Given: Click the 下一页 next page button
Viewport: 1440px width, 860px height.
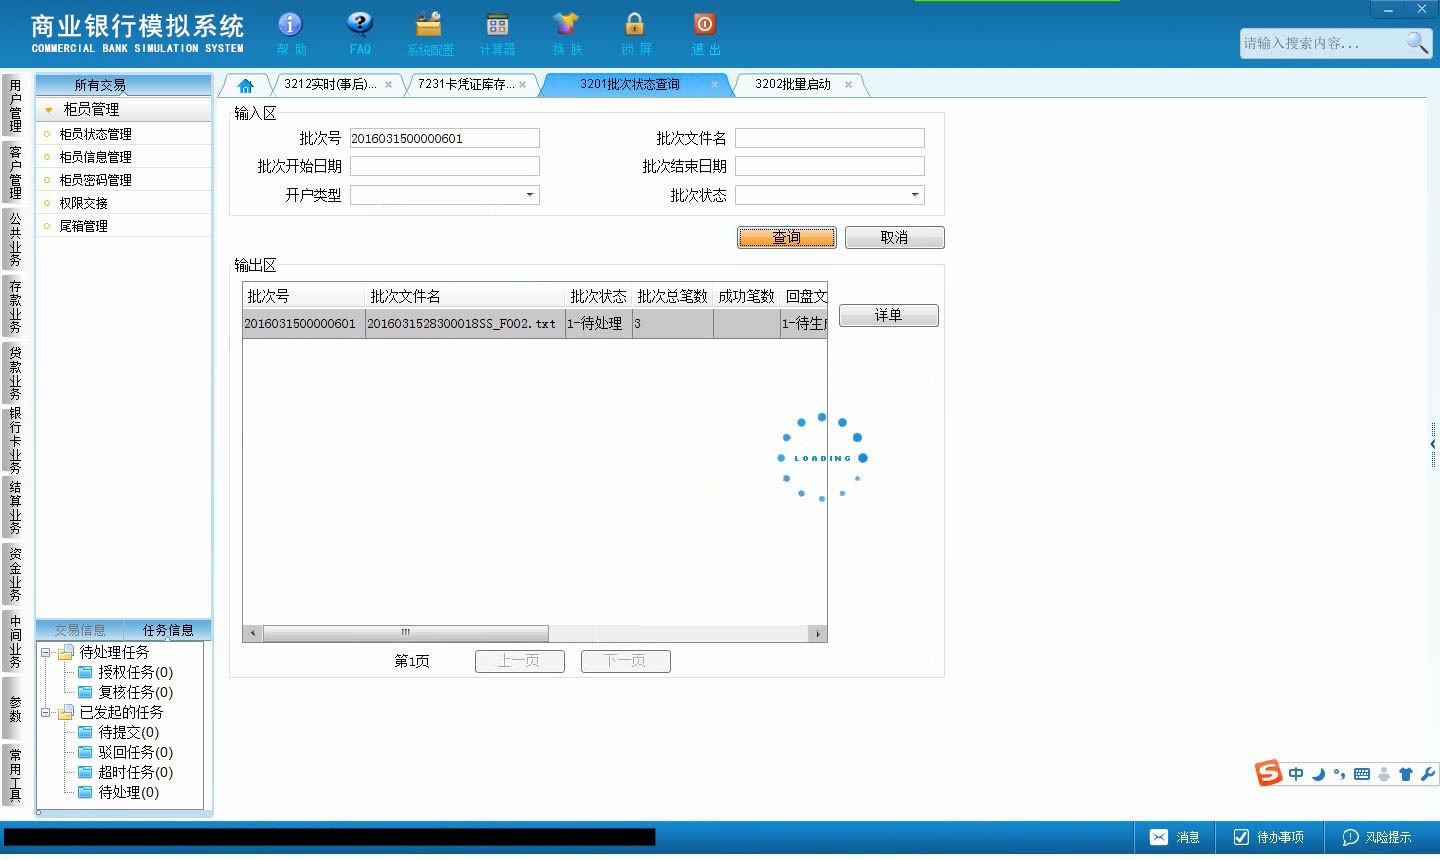Looking at the screenshot, I should point(625,661).
